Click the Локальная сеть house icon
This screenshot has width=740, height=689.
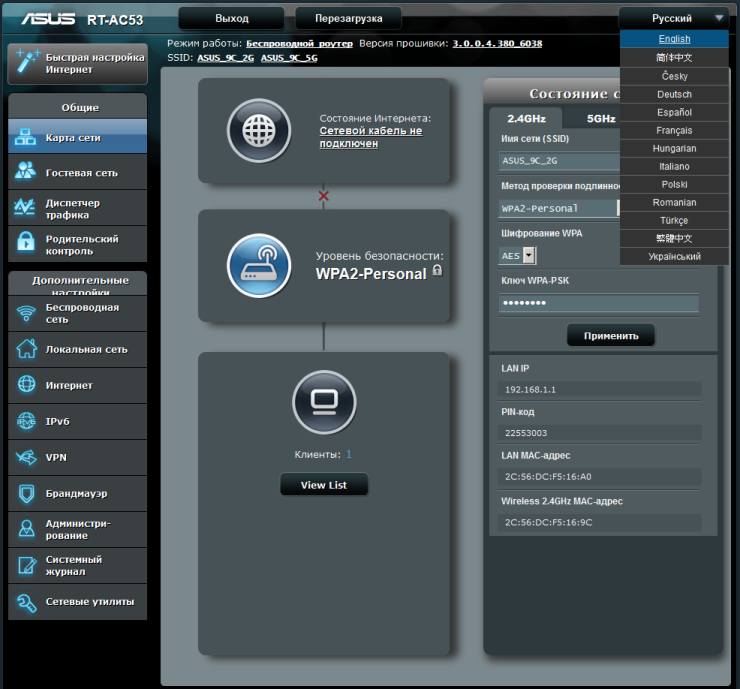(26, 349)
